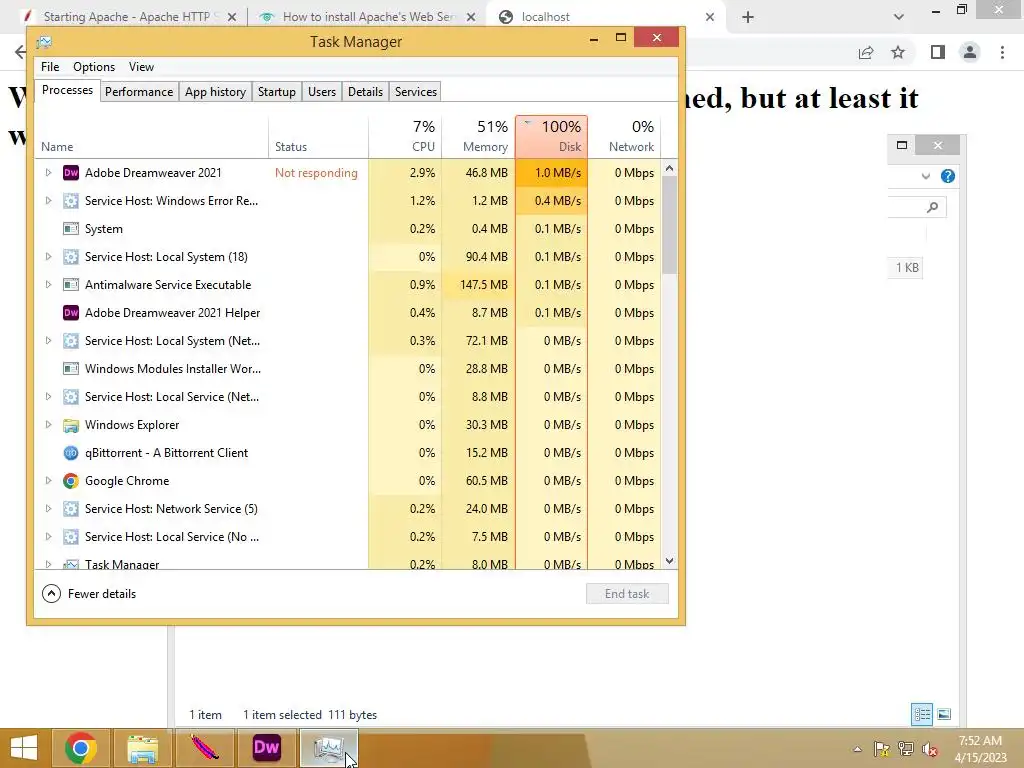Expand Service Host: Local System (Net...)

[x=48, y=341]
